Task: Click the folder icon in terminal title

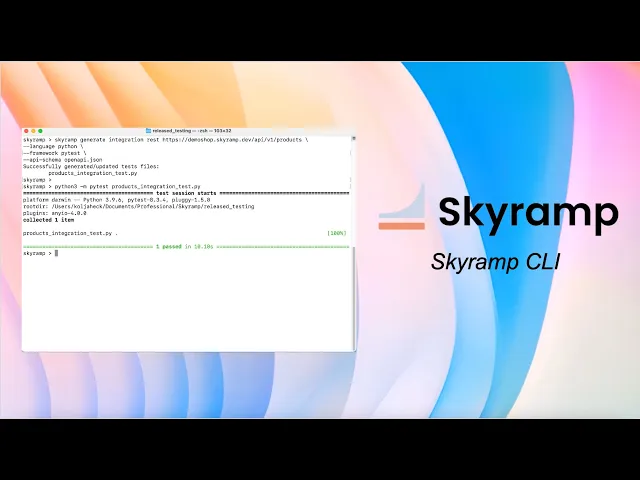Action: click(148, 131)
